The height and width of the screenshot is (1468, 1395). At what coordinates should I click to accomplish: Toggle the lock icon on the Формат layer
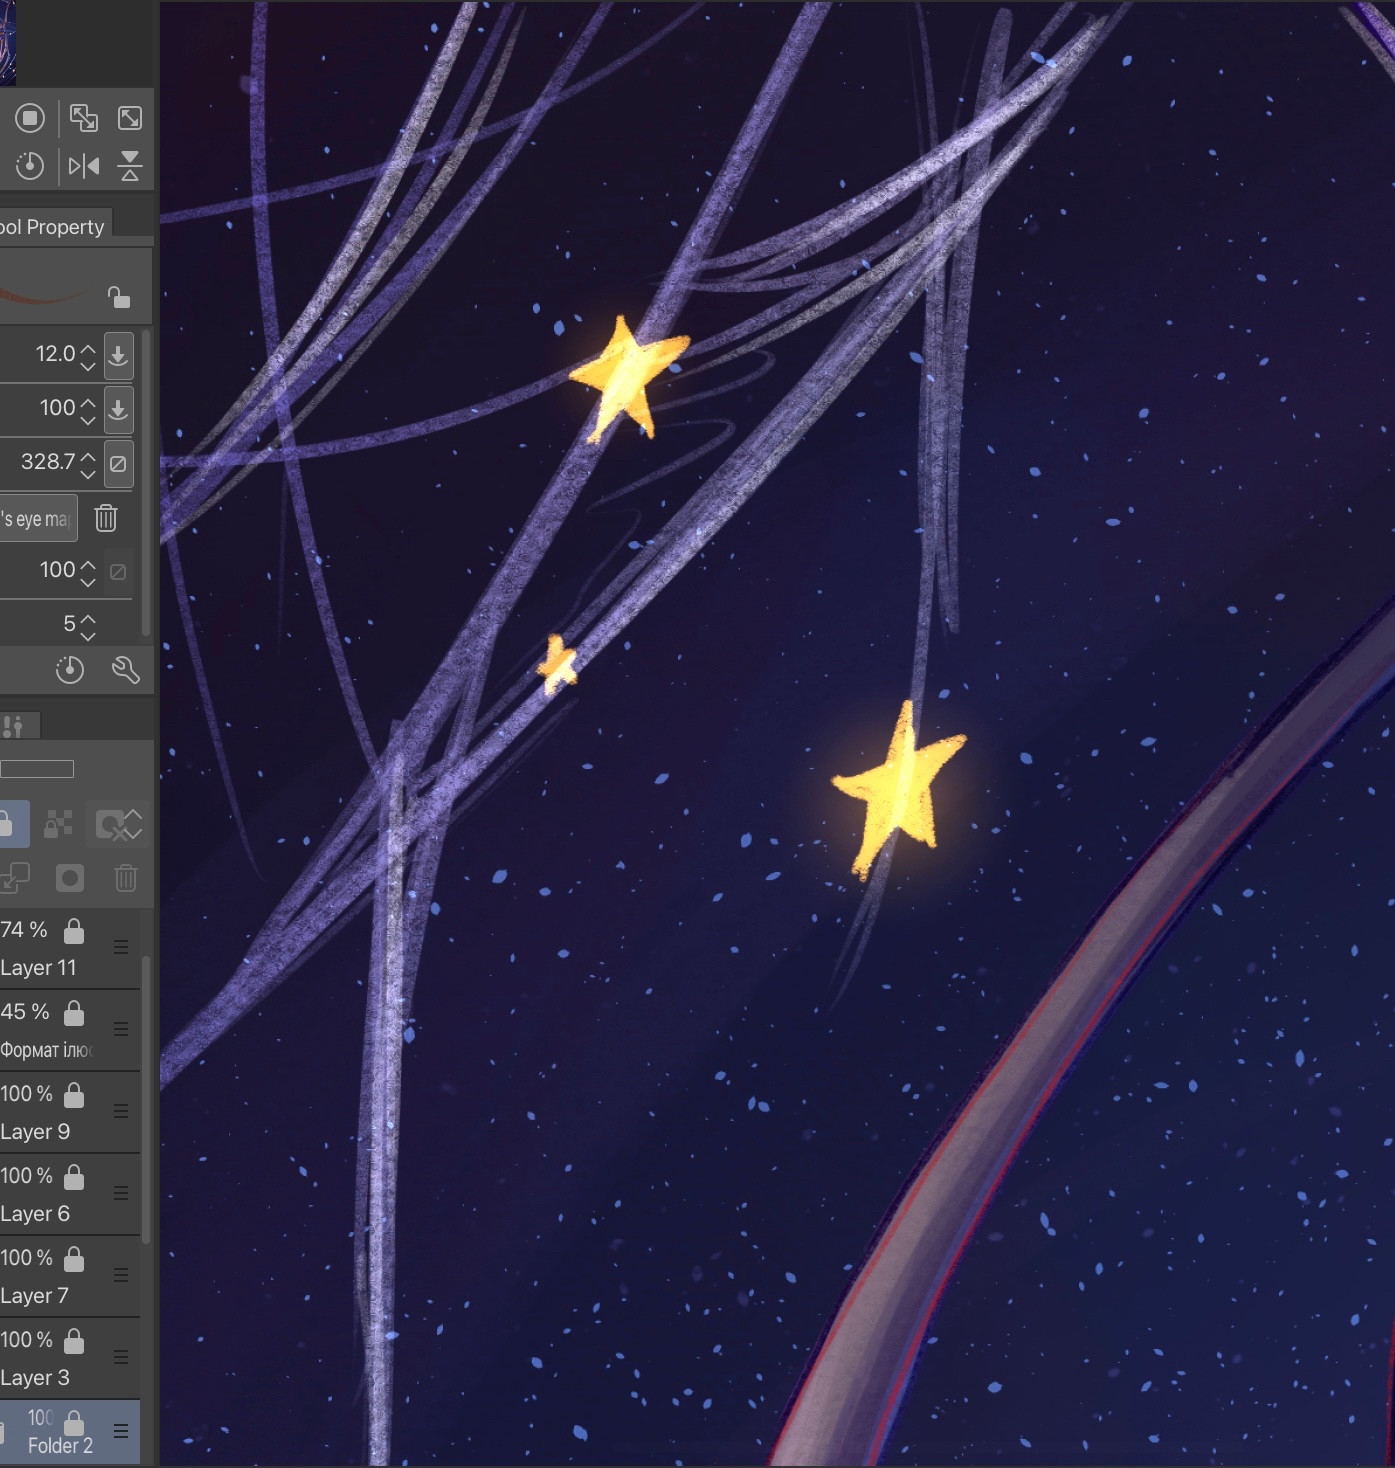(74, 1013)
